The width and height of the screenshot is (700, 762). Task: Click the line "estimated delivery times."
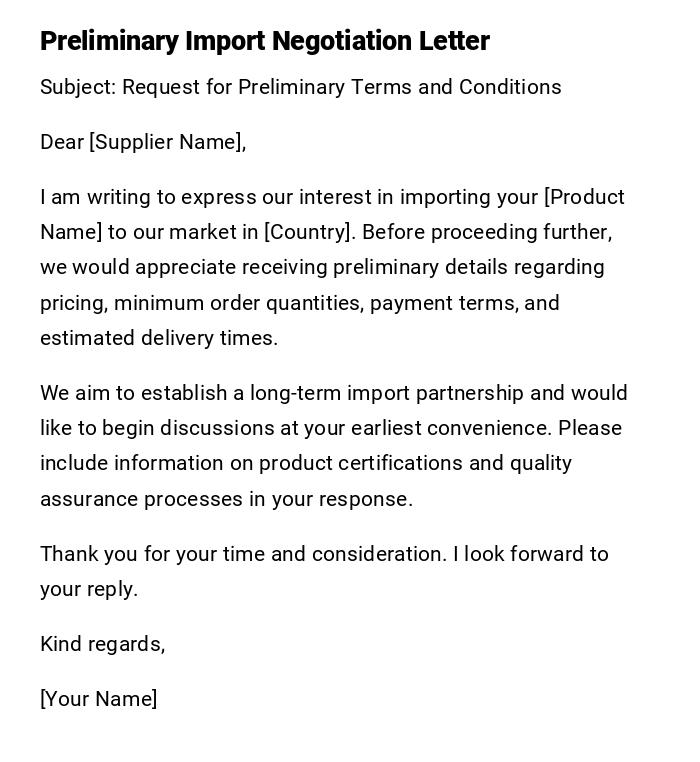pyautogui.click(x=159, y=338)
